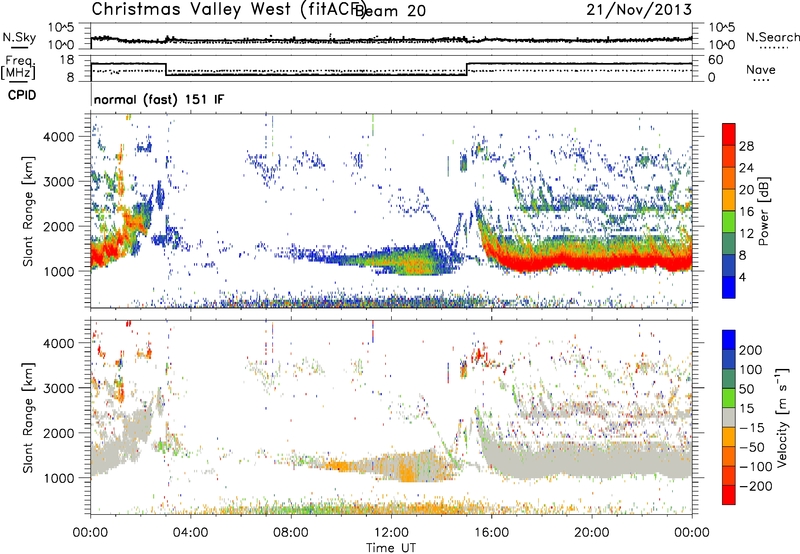The image size is (800, 554).
Task: Click "4000" tick on the power panel axis
Action: 58,136
